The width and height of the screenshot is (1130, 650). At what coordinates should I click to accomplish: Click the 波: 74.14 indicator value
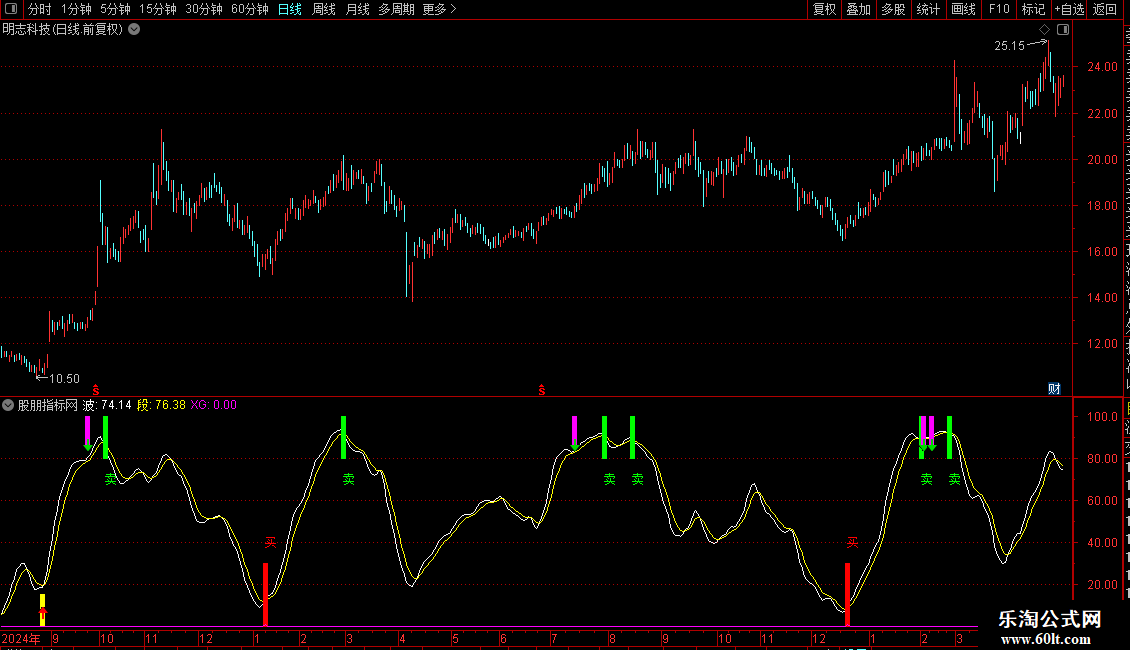pyautogui.click(x=107, y=405)
